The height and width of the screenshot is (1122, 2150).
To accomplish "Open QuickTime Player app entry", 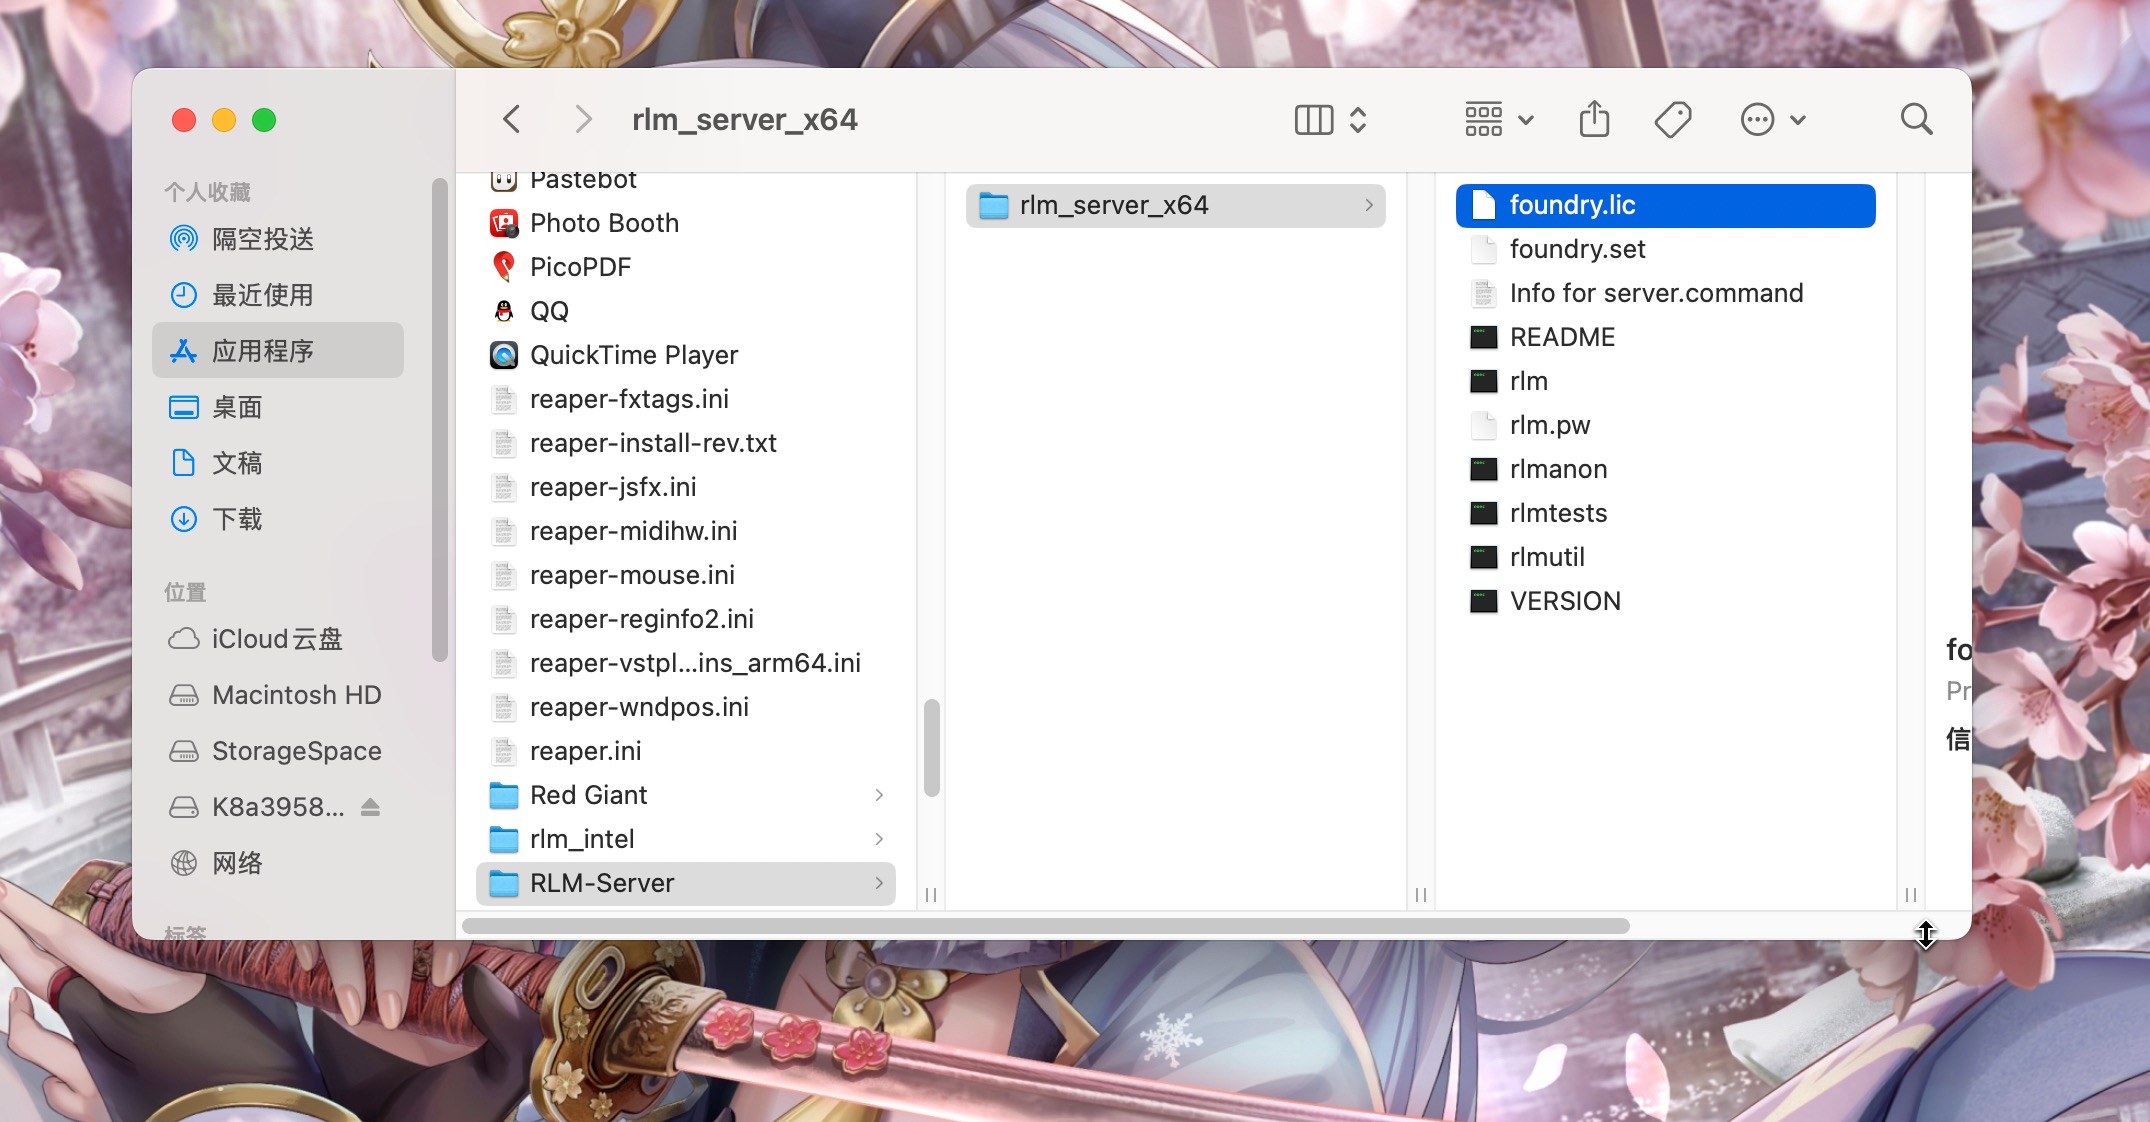I will [633, 355].
